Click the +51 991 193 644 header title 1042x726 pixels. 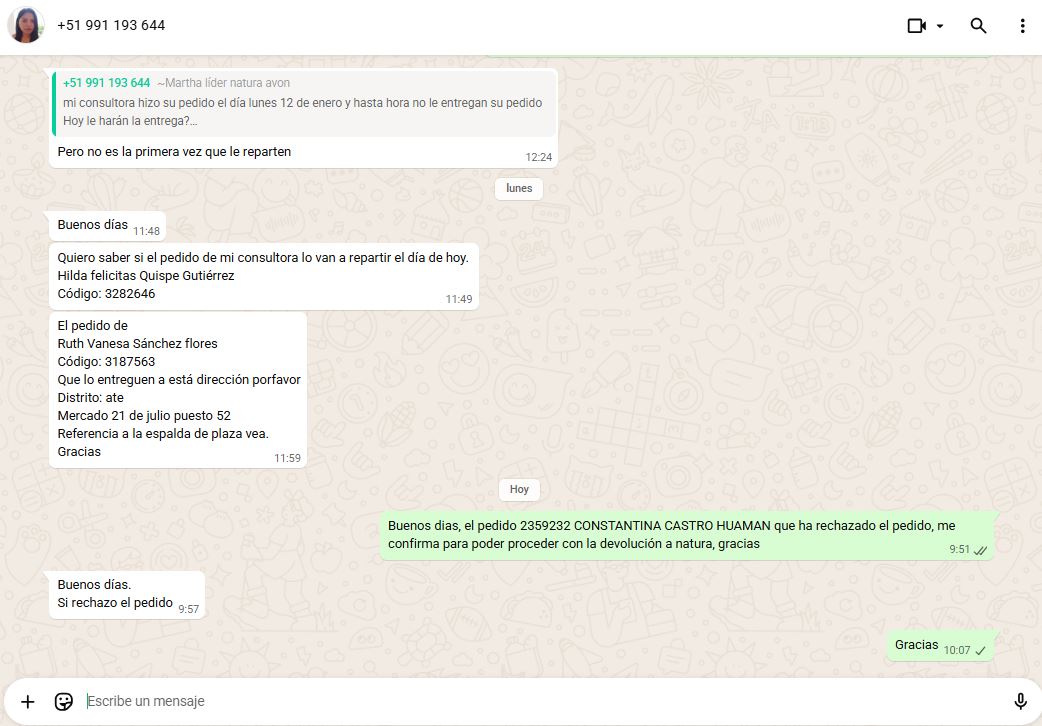[x=111, y=26]
